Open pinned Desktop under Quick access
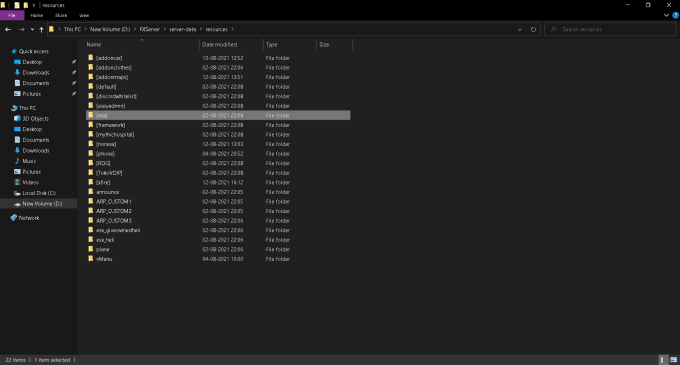This screenshot has height=365, width=680. [x=32, y=62]
